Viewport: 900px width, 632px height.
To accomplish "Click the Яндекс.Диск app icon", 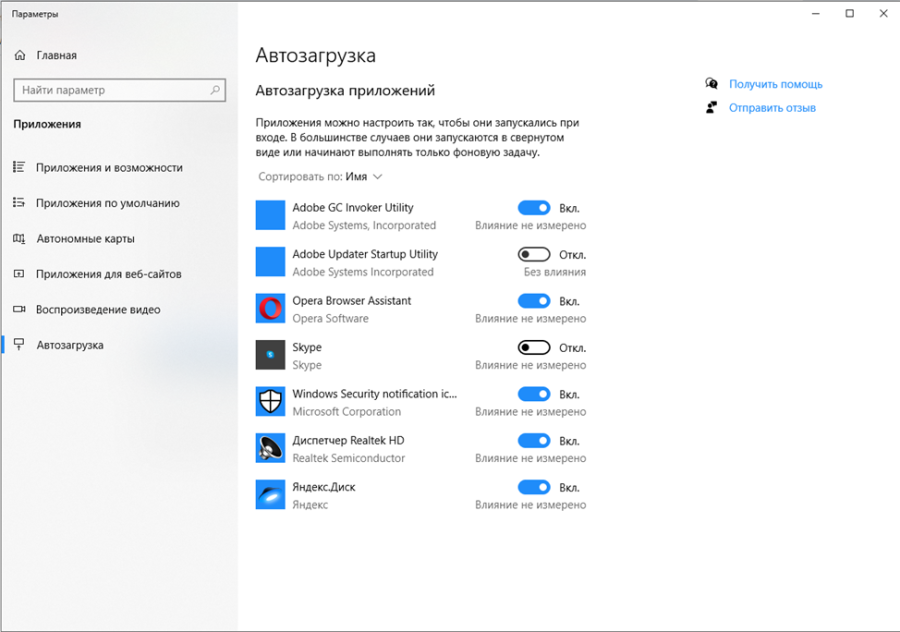I will pos(270,494).
